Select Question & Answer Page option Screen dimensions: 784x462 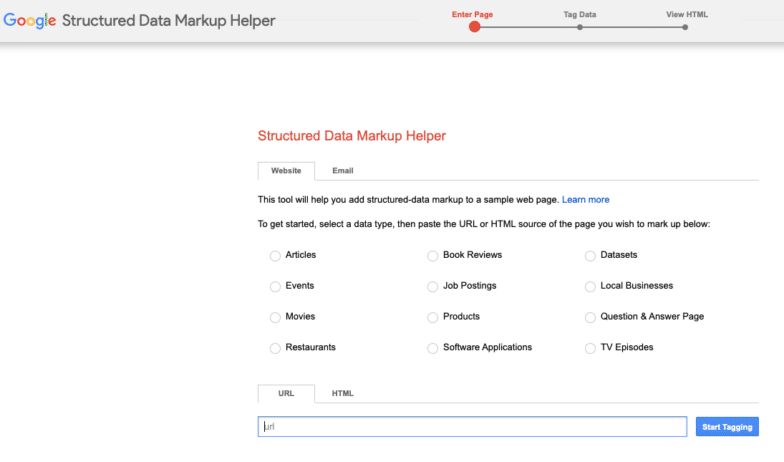point(590,318)
